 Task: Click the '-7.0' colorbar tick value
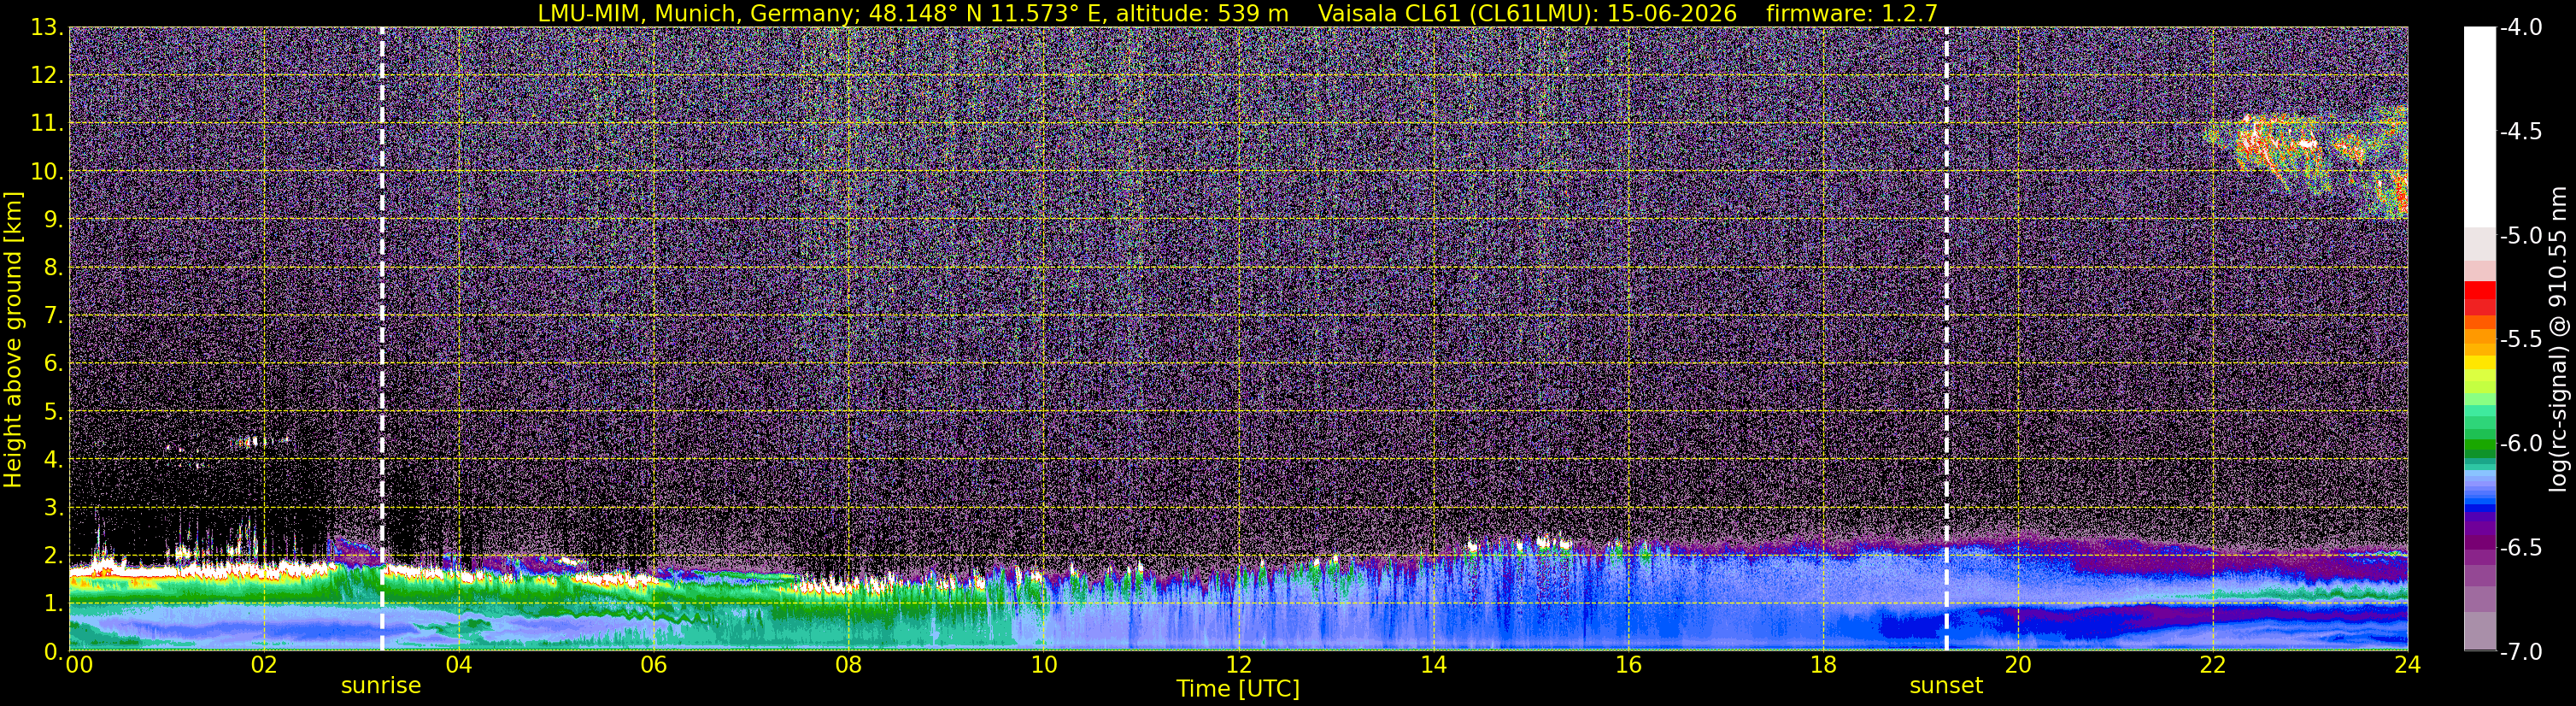(2520, 652)
